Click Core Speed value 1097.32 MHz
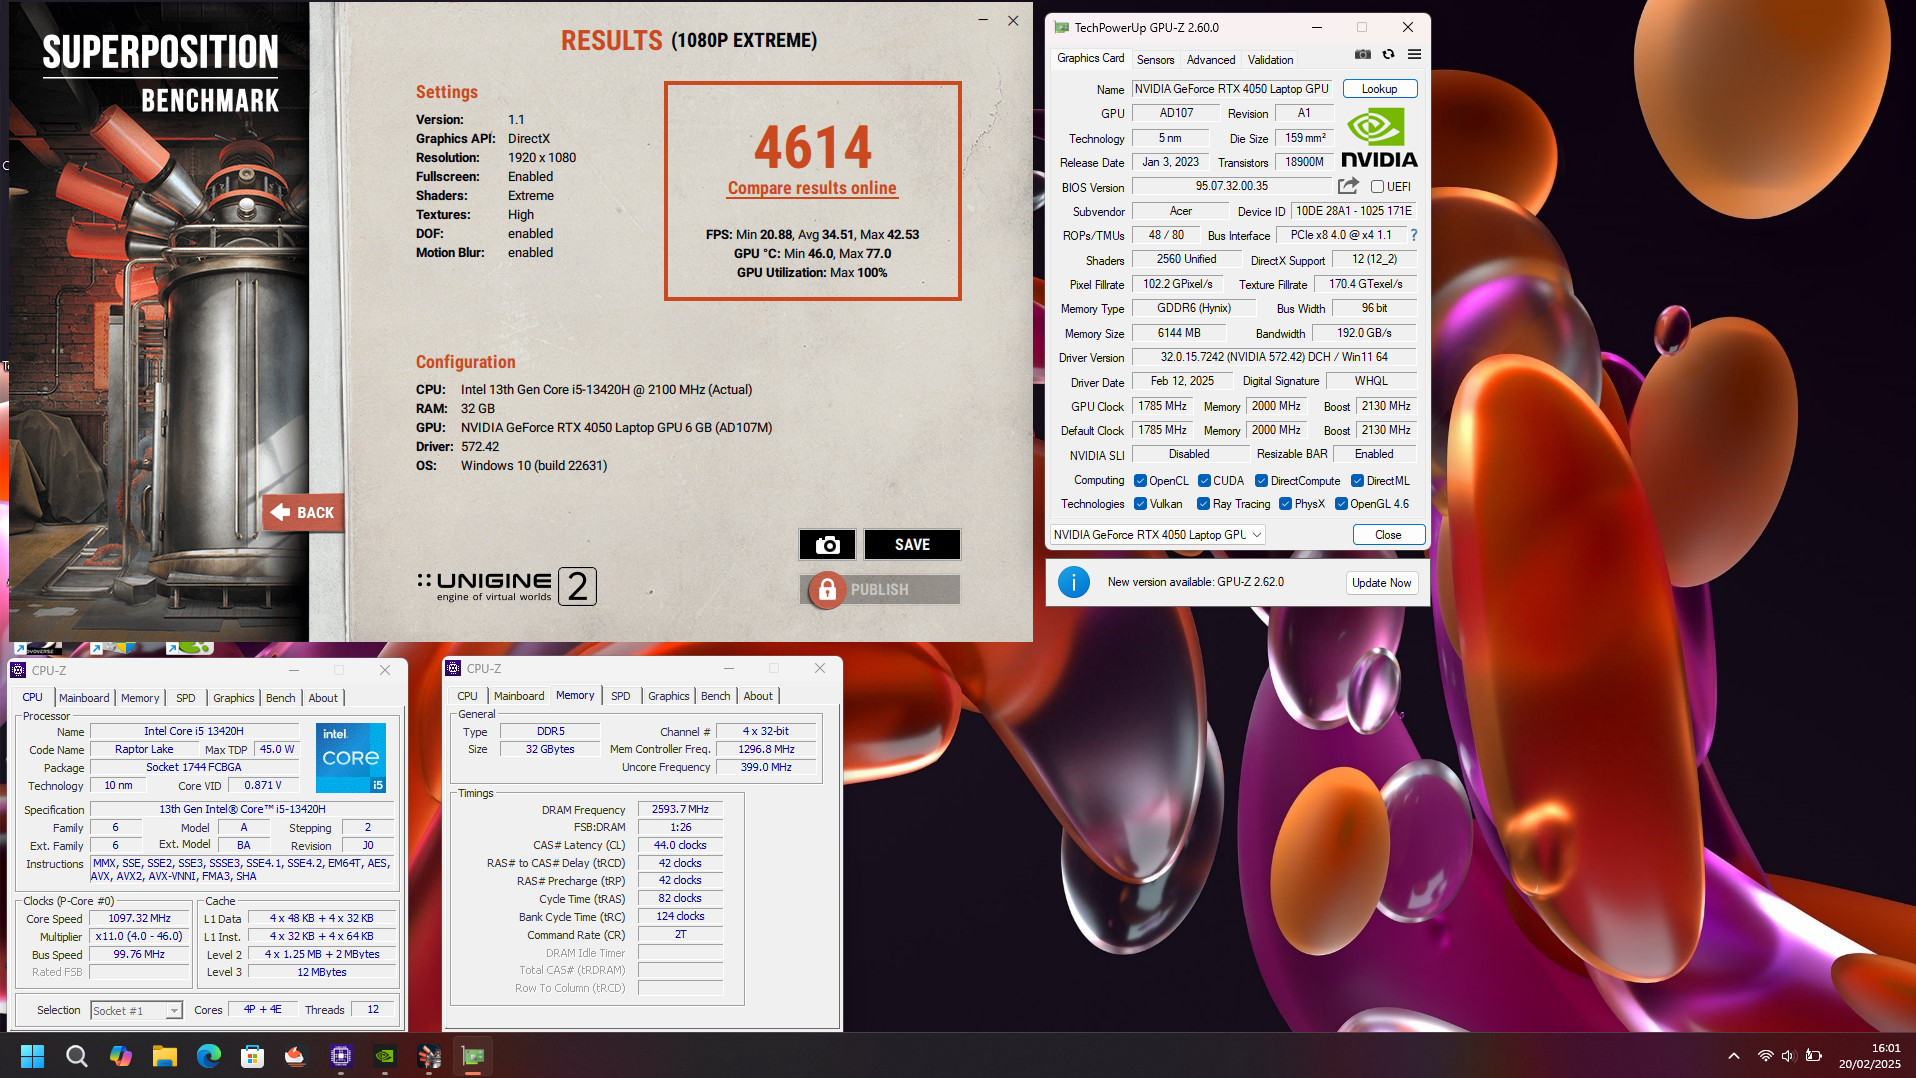1916x1078 pixels. pyautogui.click(x=140, y=918)
